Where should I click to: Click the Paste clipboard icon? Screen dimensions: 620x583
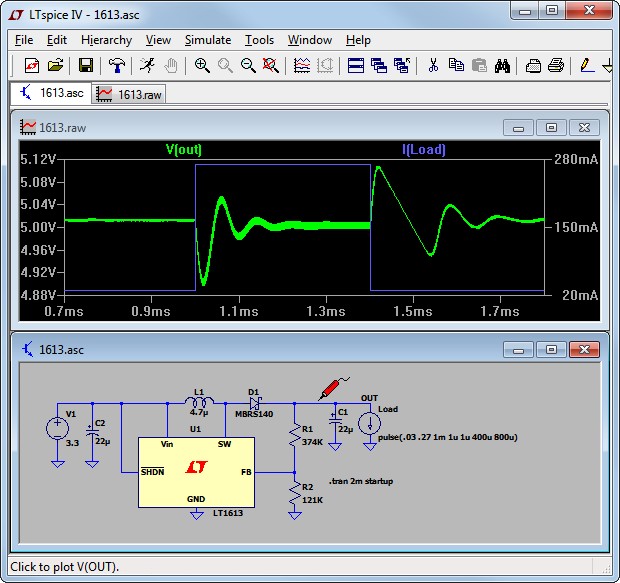click(x=479, y=65)
